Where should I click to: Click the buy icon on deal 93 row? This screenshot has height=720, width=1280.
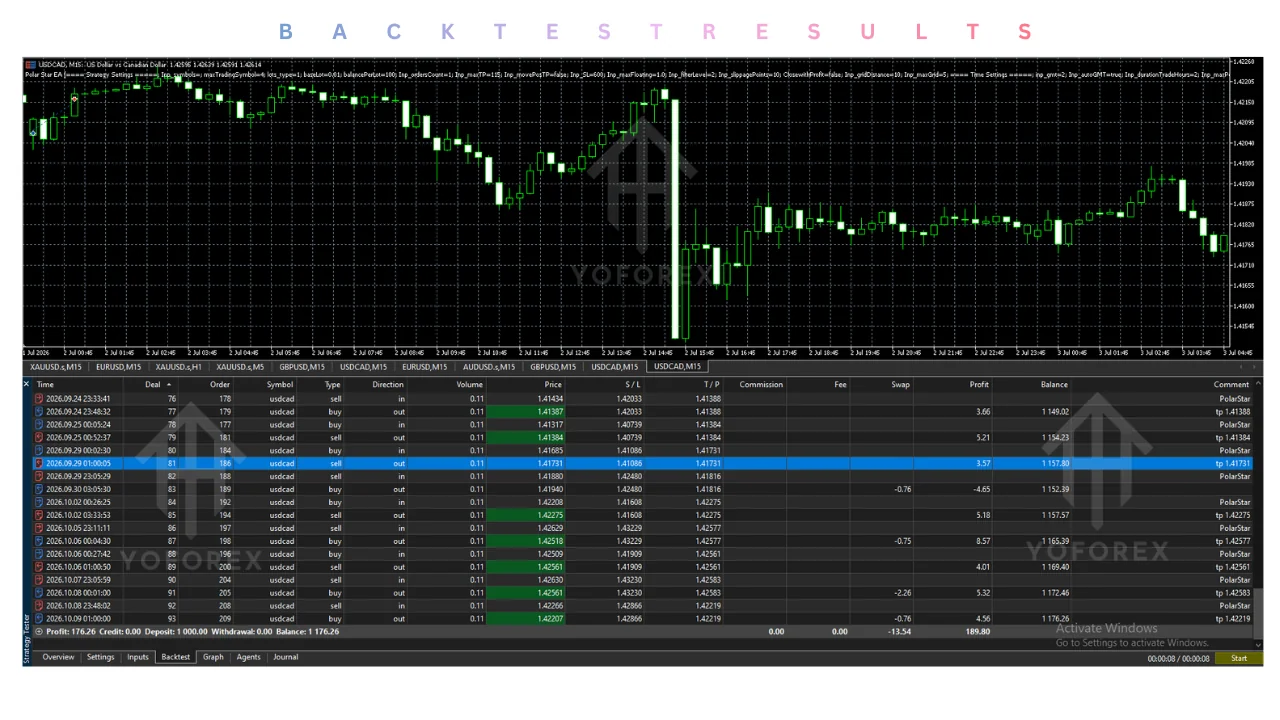pos(38,619)
